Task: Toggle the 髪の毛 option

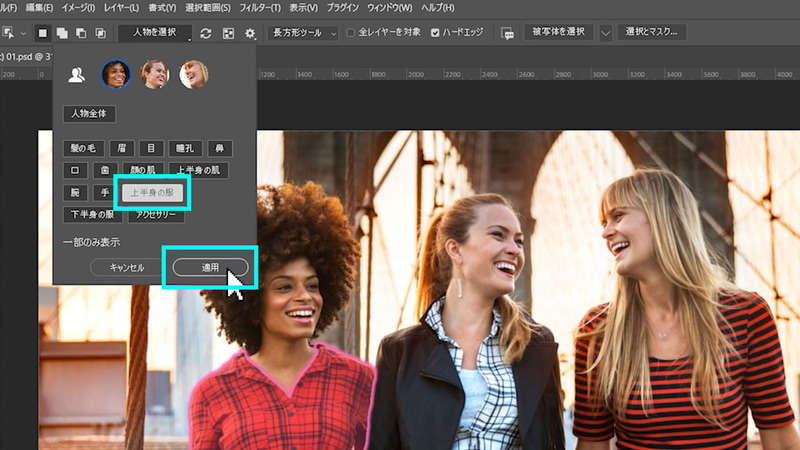Action: [x=84, y=148]
